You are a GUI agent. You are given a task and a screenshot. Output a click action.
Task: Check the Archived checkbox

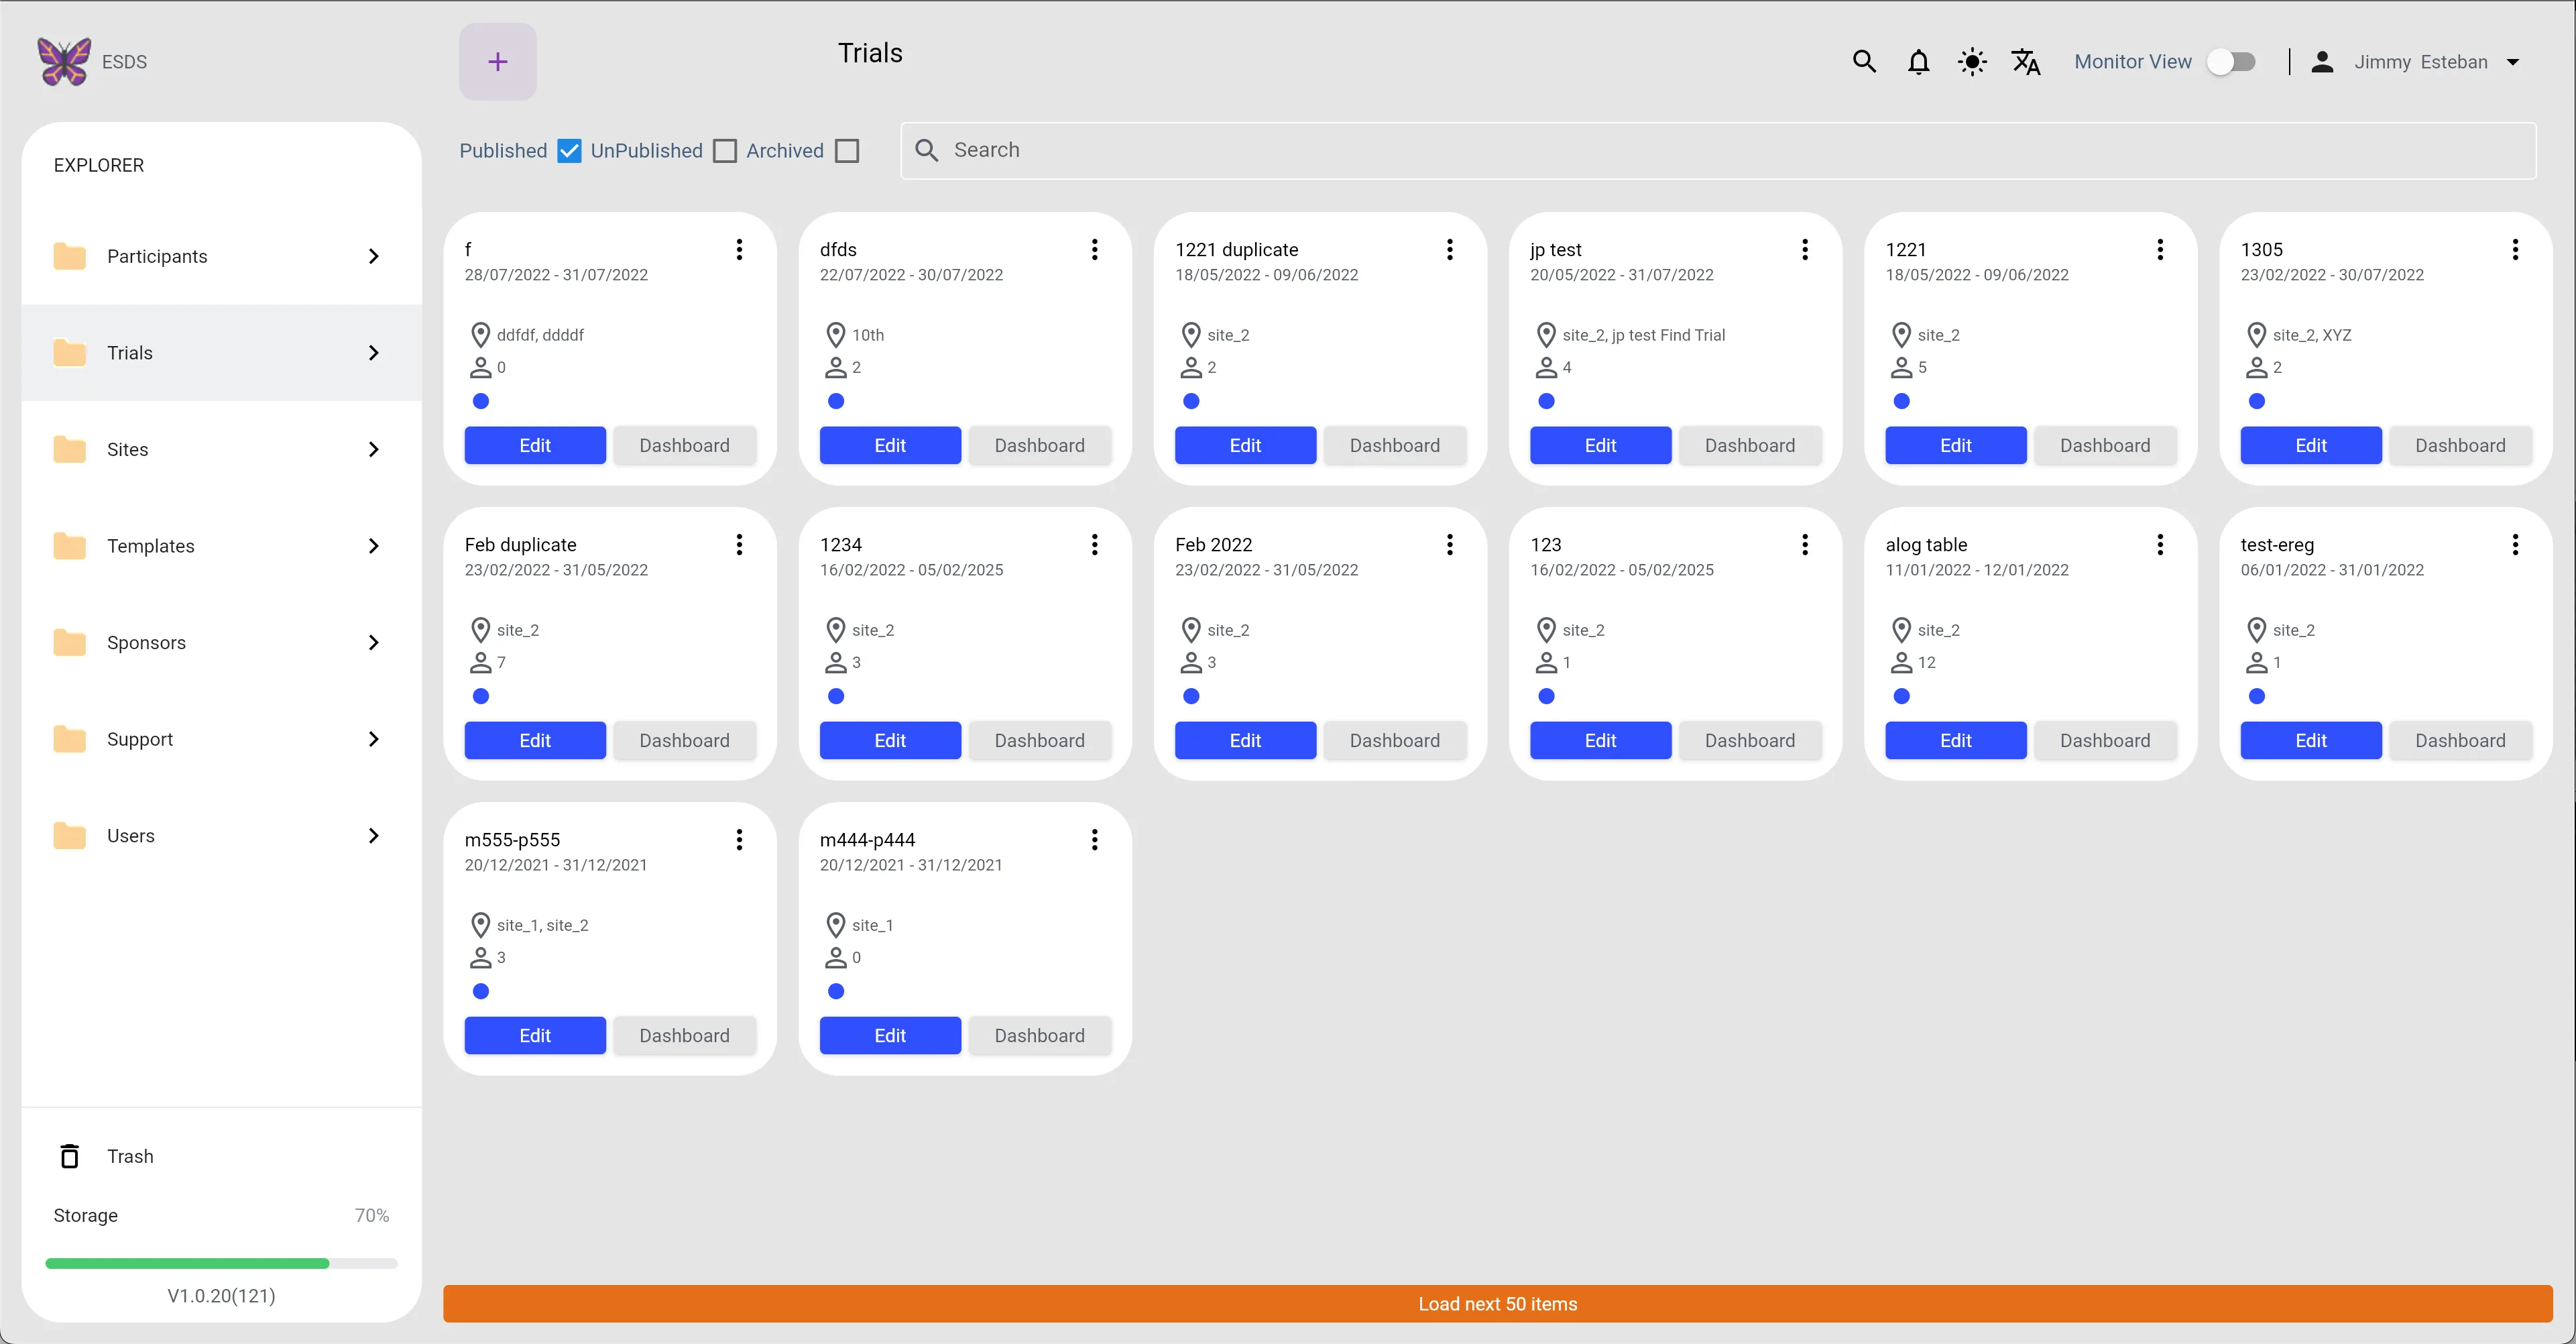click(x=847, y=151)
